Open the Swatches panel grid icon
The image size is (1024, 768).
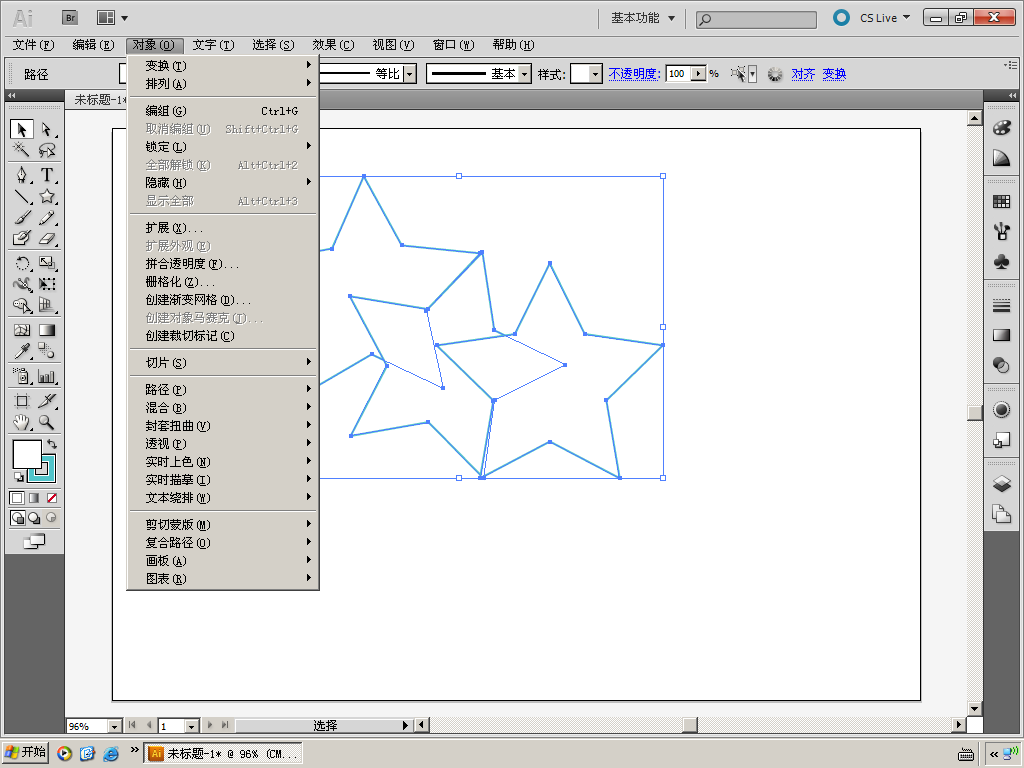pyautogui.click(x=1001, y=202)
